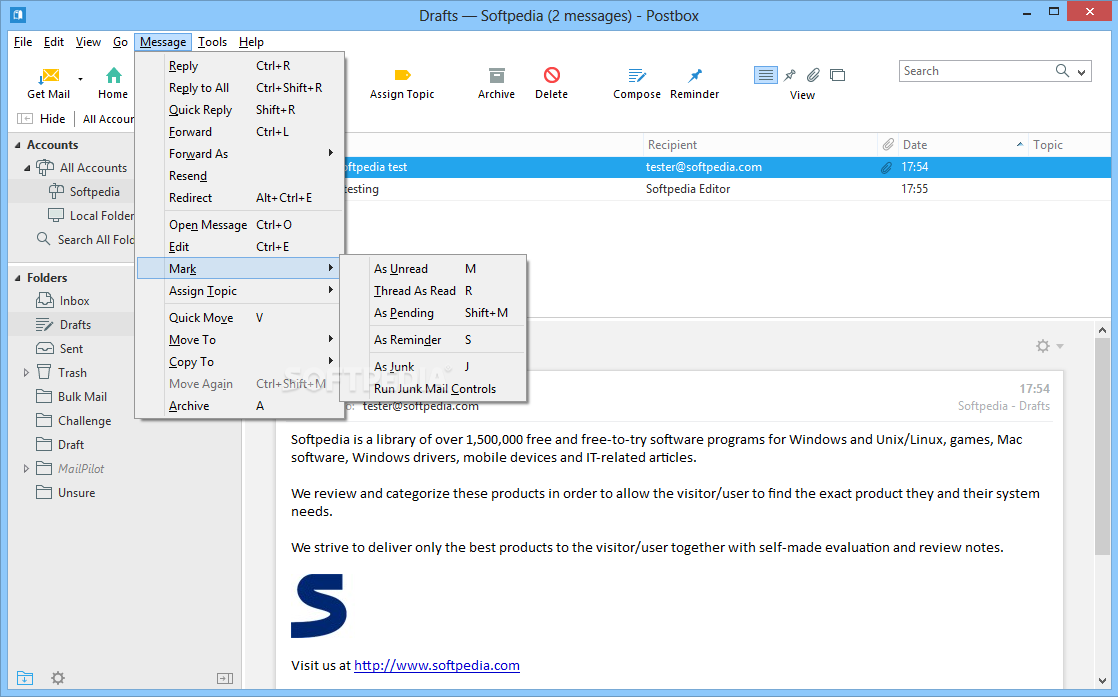This screenshot has height=697, width=1118.
Task: Archive the selected message from toolbar
Action: 496,83
